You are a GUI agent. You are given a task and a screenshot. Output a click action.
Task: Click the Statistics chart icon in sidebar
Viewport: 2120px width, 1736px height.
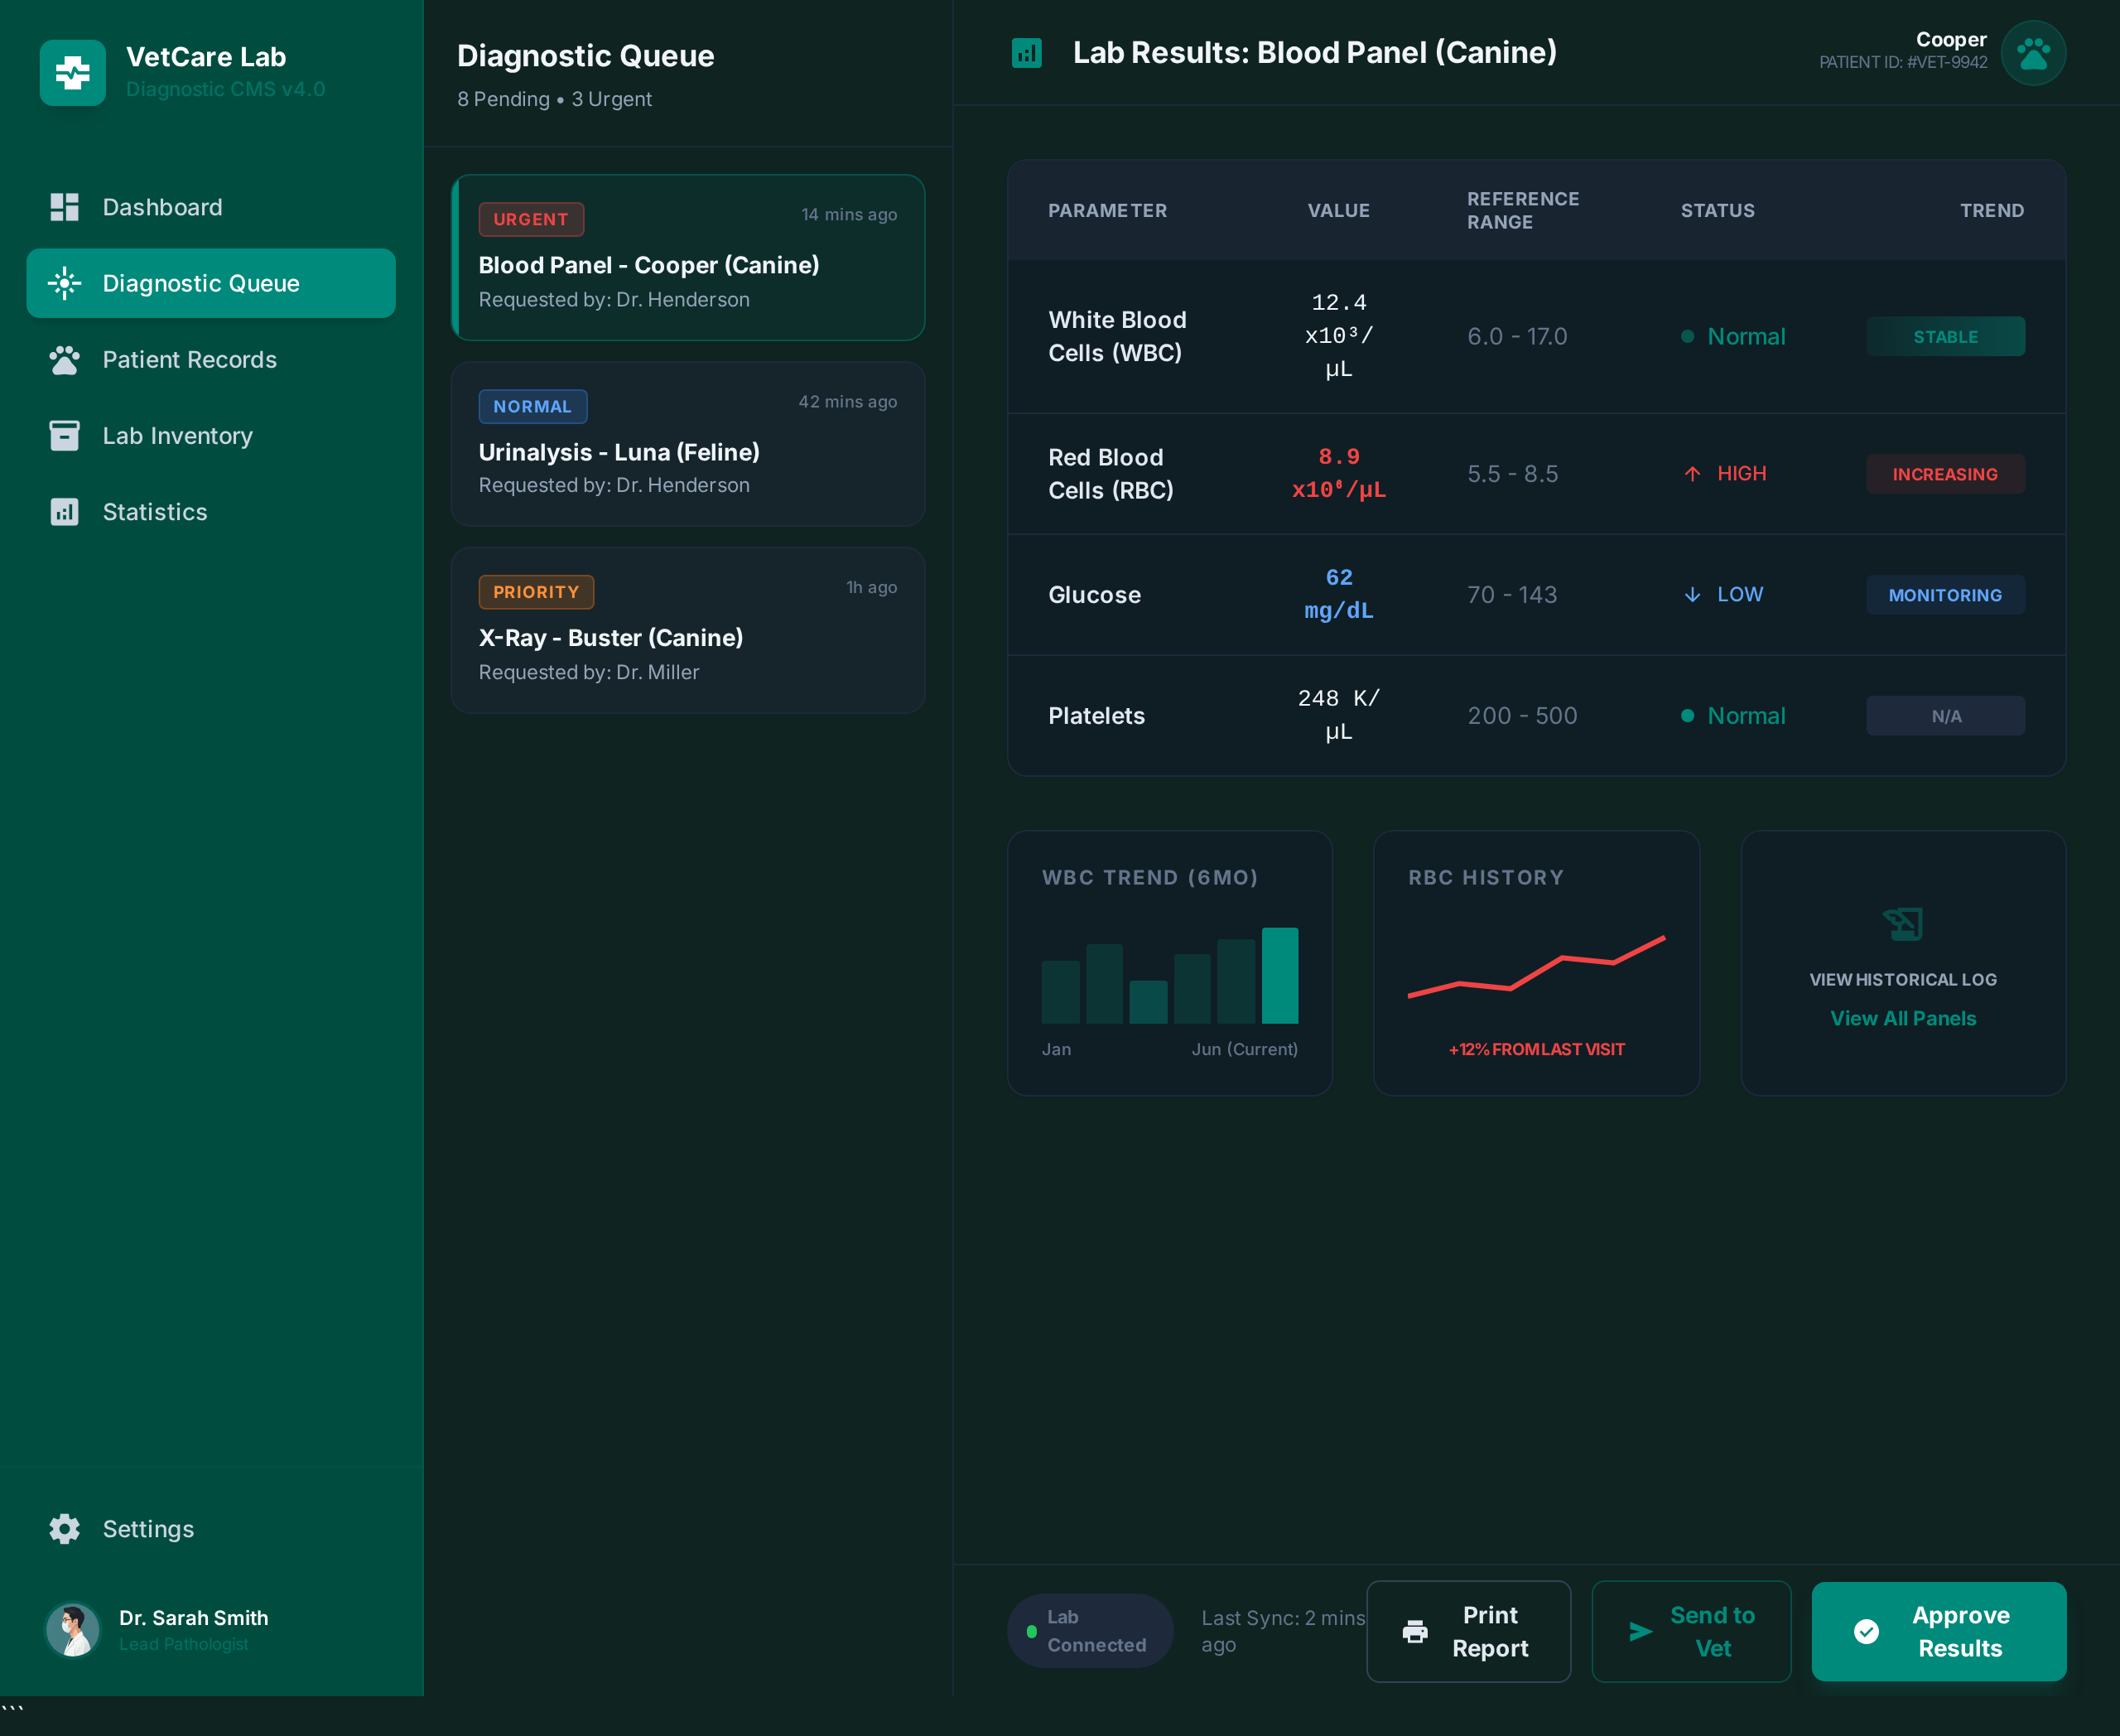click(x=65, y=512)
